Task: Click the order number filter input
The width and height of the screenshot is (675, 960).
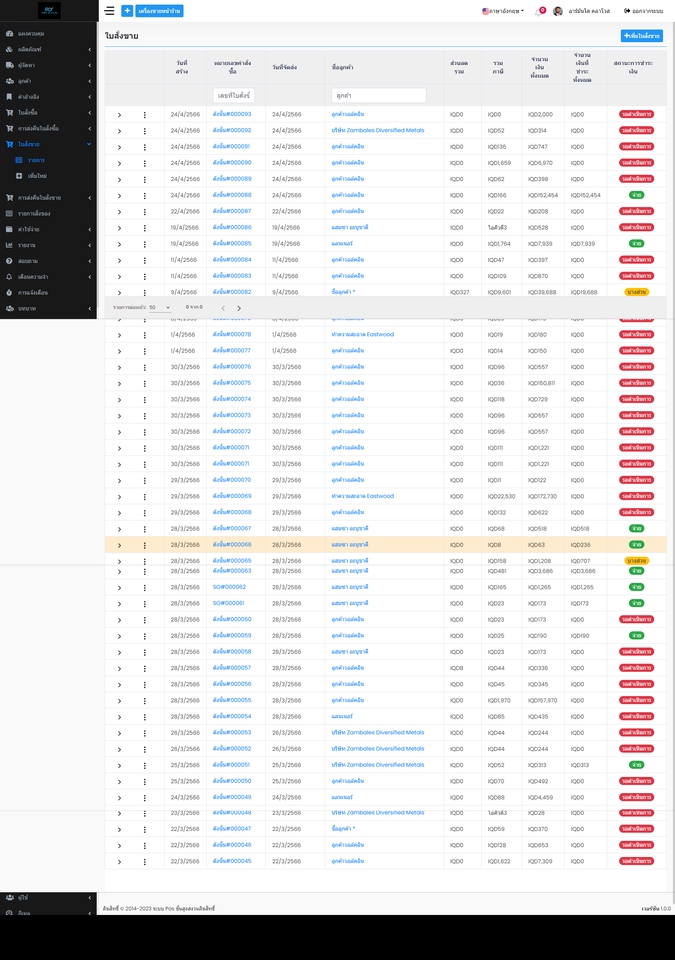Action: 233,96
